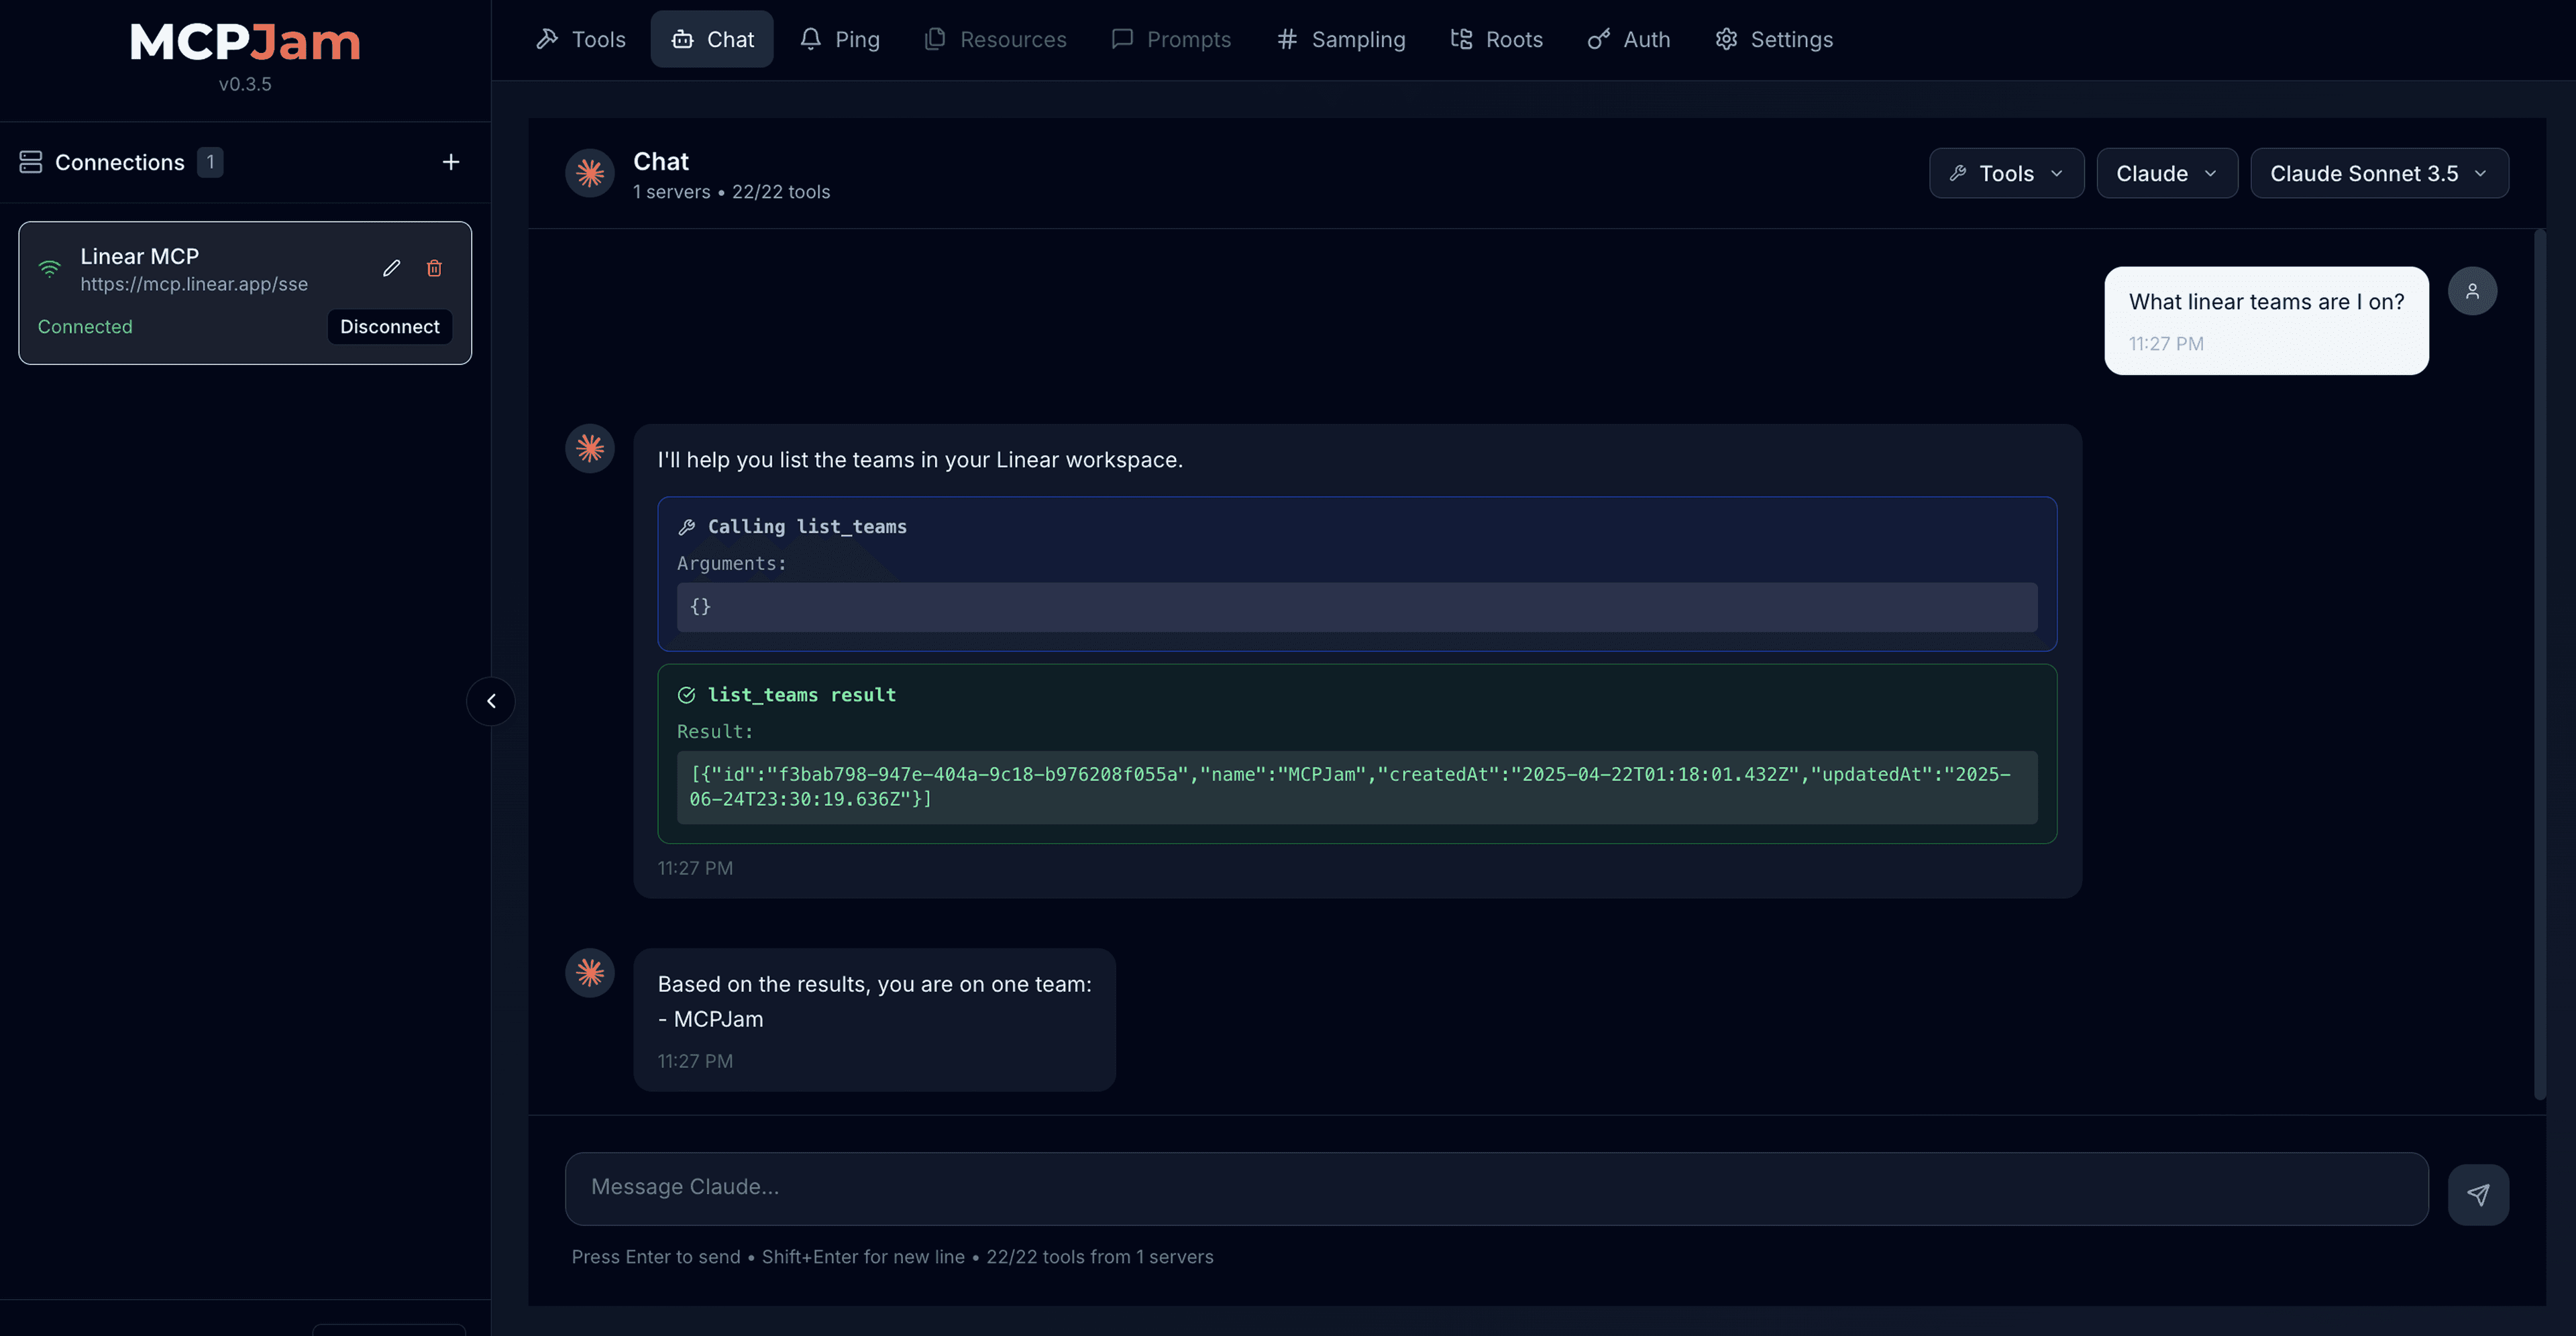Edit the Linear MCP connection pencil icon
The width and height of the screenshot is (2576, 1336).
tap(391, 268)
